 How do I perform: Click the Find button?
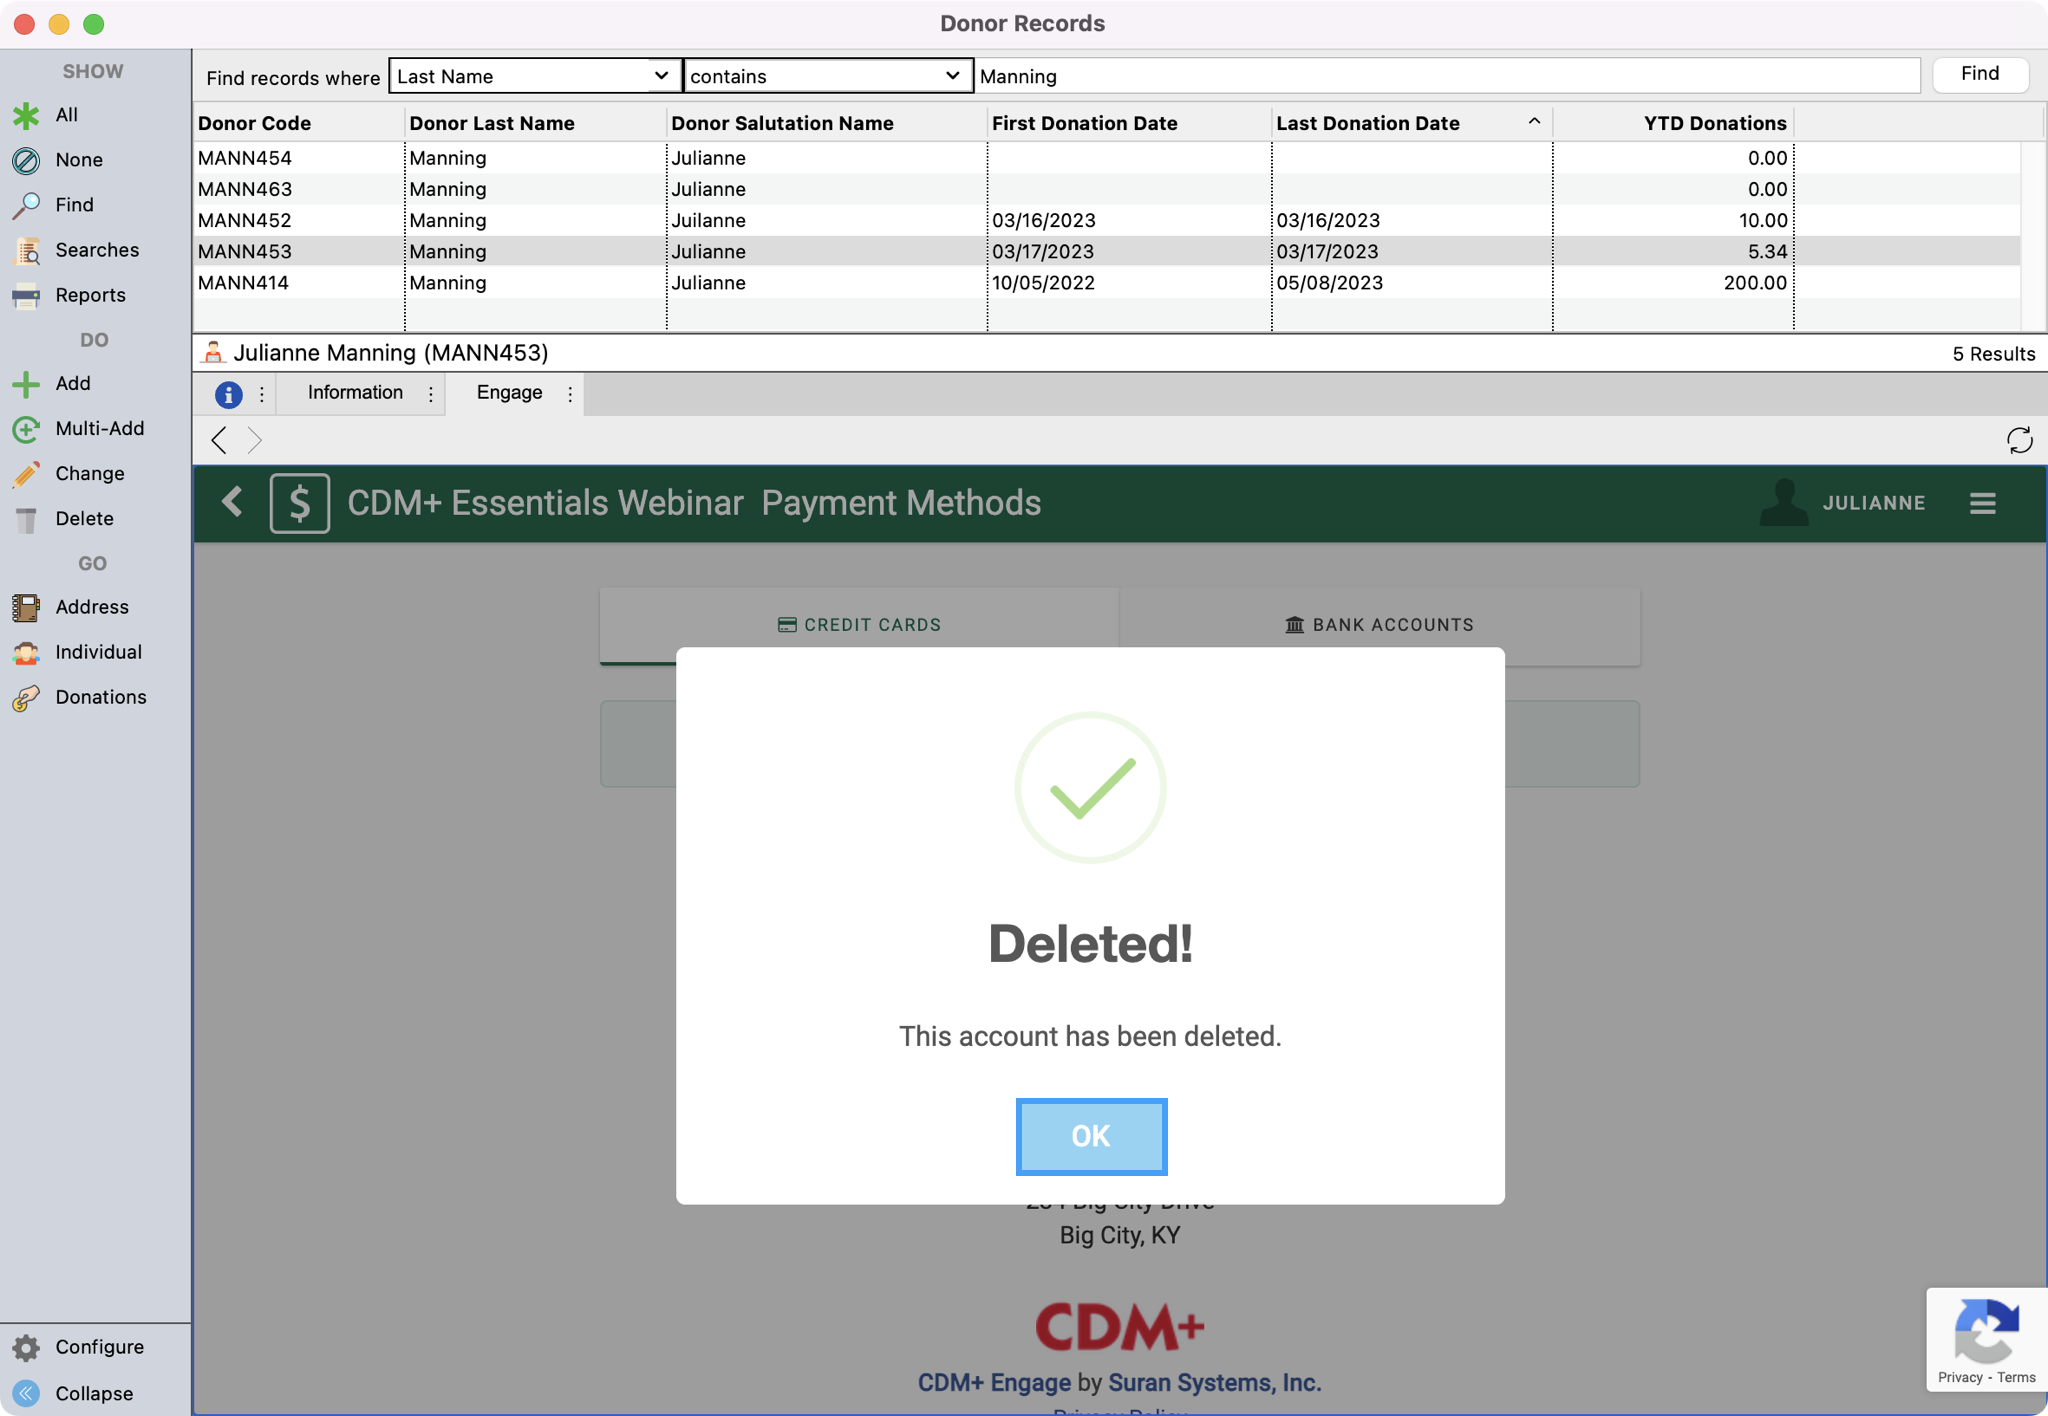tap(1979, 74)
